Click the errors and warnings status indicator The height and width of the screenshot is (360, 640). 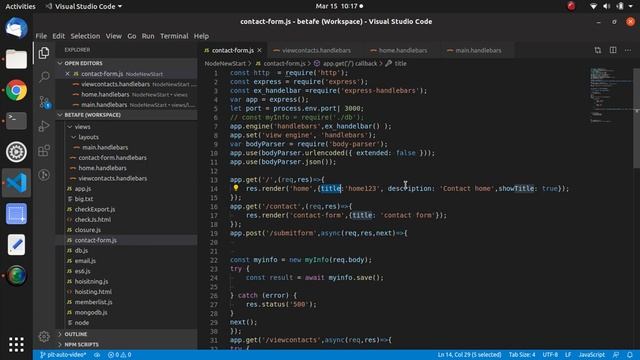[120, 355]
